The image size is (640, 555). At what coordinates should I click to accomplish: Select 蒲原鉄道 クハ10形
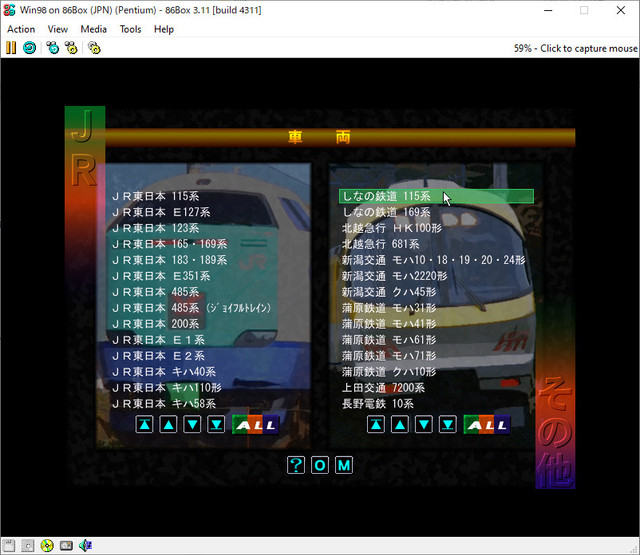tap(389, 372)
